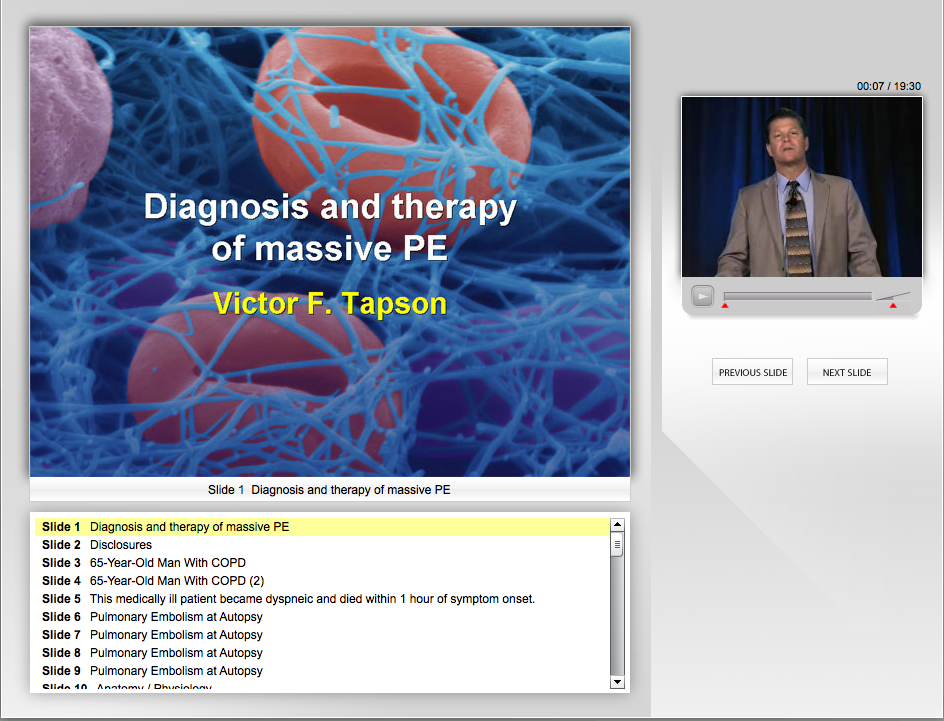The width and height of the screenshot is (944, 721).
Task: Go to the previous slide
Action: pyautogui.click(x=752, y=372)
